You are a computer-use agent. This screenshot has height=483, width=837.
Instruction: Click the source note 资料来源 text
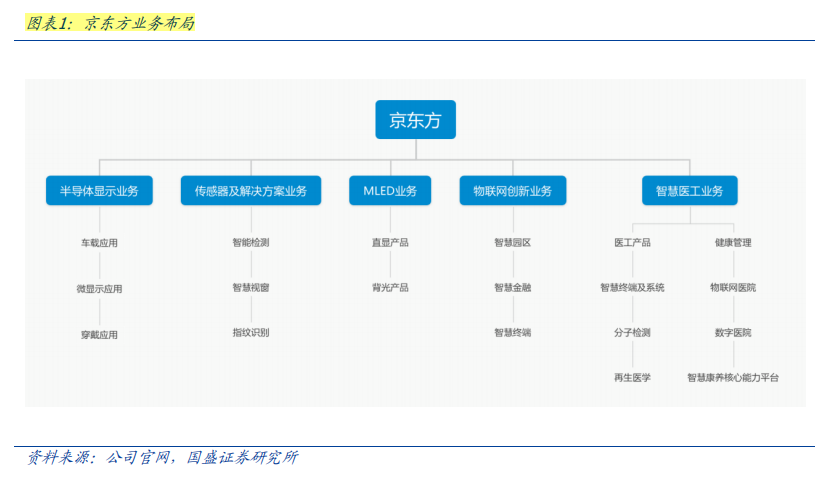(x=162, y=457)
